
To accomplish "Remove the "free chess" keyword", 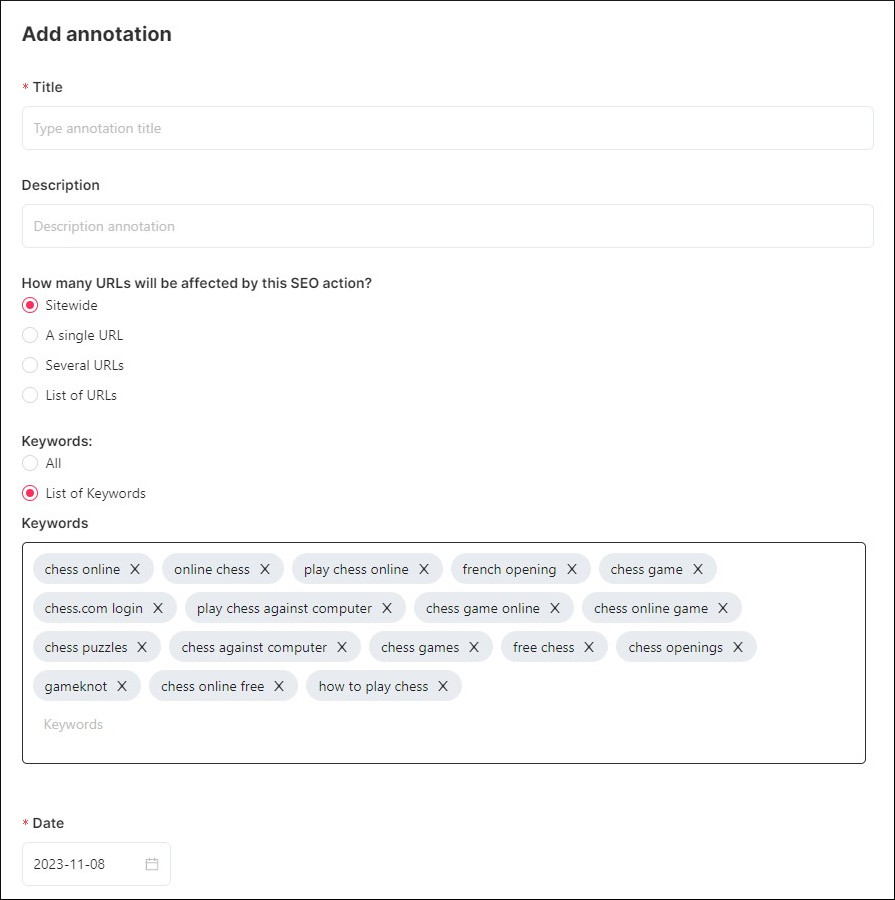I will [588, 647].
